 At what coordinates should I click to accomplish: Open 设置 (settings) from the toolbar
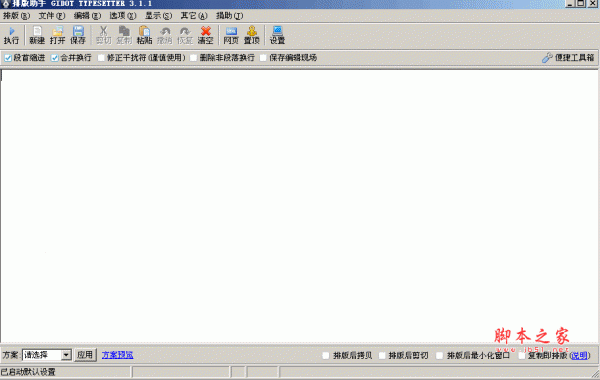pyautogui.click(x=277, y=35)
